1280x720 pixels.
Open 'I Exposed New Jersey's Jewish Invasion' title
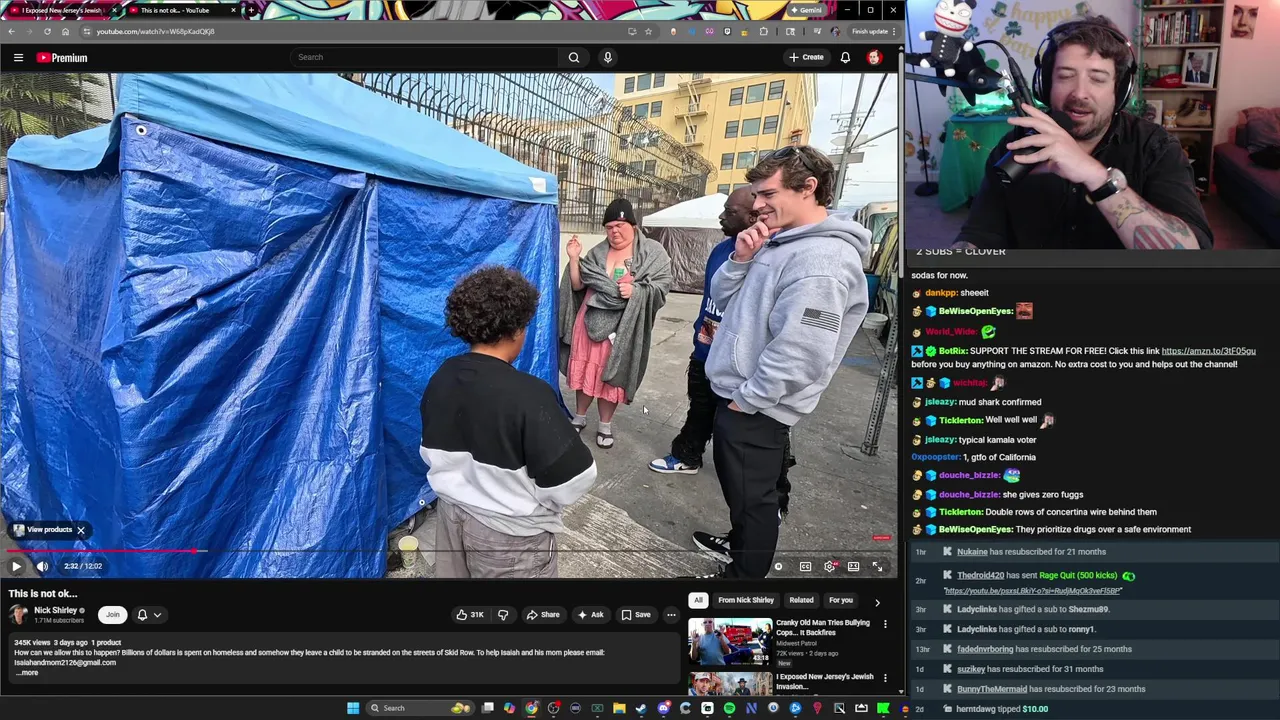tap(825, 682)
